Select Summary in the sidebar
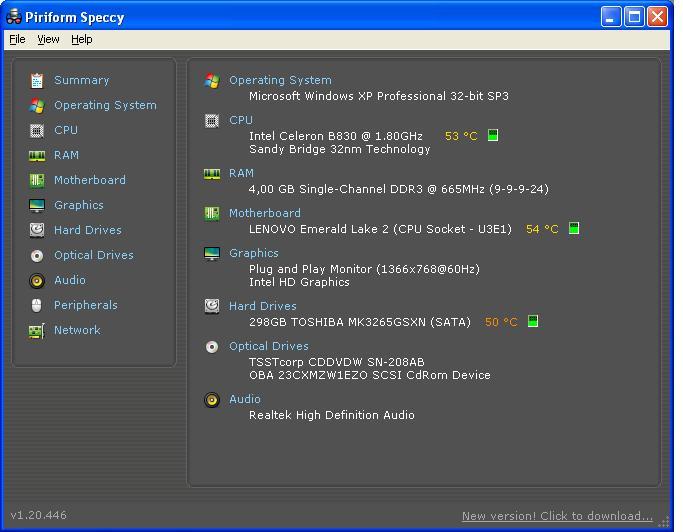 click(81, 80)
